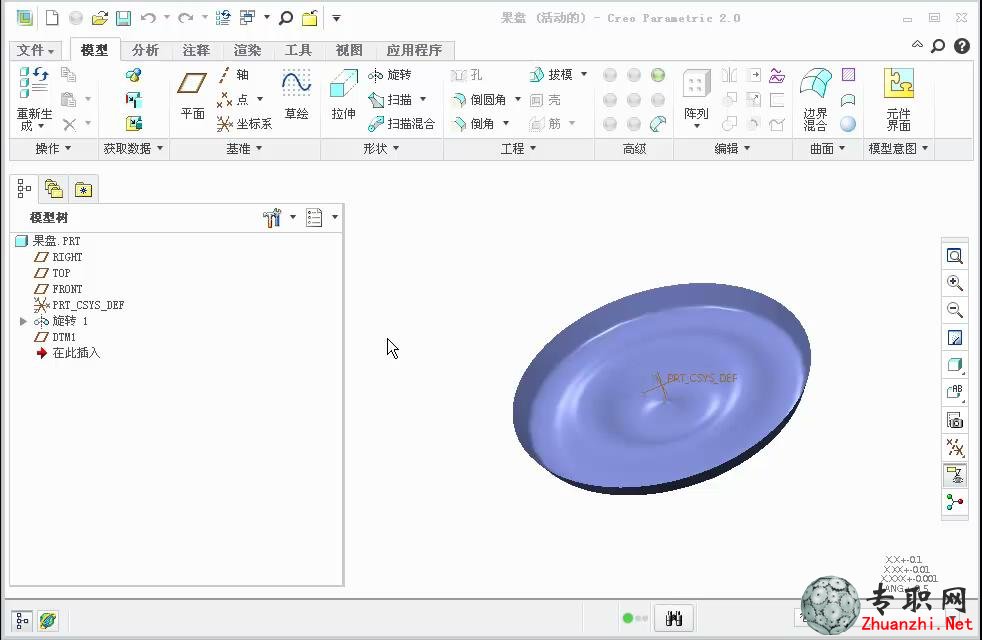
Task: Select the Draft (拔模) tool
Action: [551, 75]
